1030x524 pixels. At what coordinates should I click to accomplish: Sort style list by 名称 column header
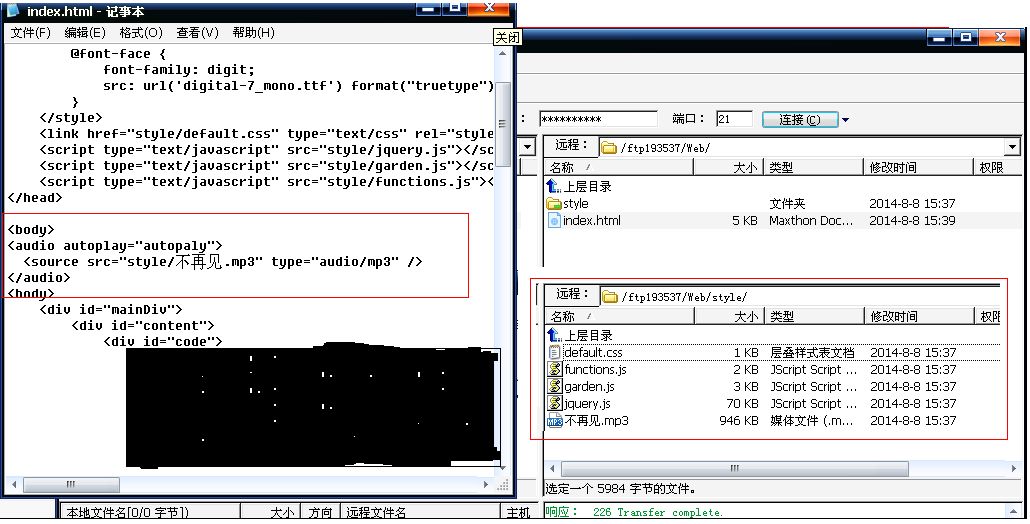(x=619, y=317)
